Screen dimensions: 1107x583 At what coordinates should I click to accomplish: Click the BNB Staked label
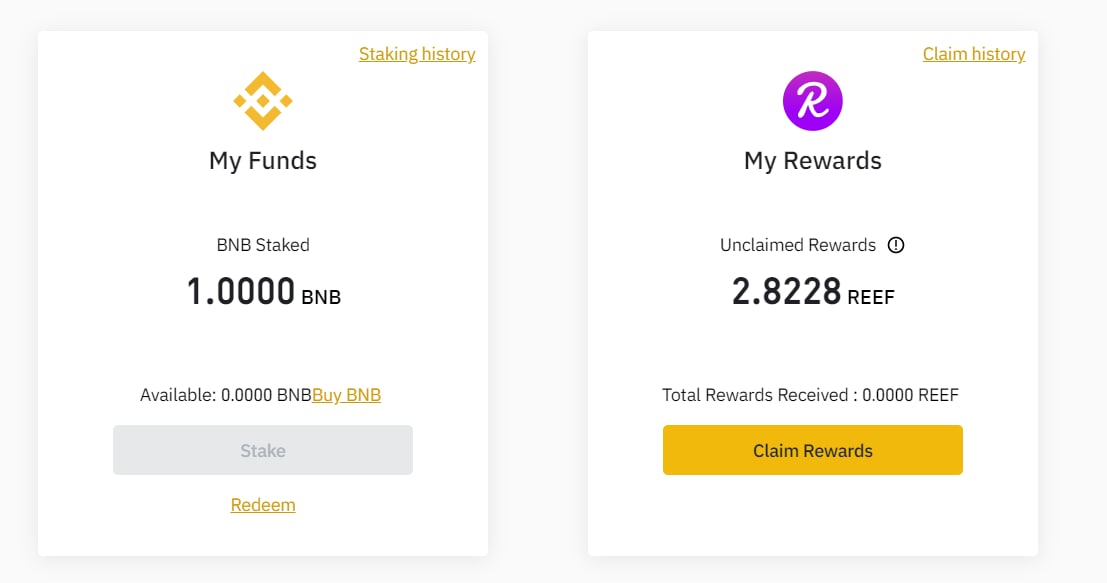(263, 245)
